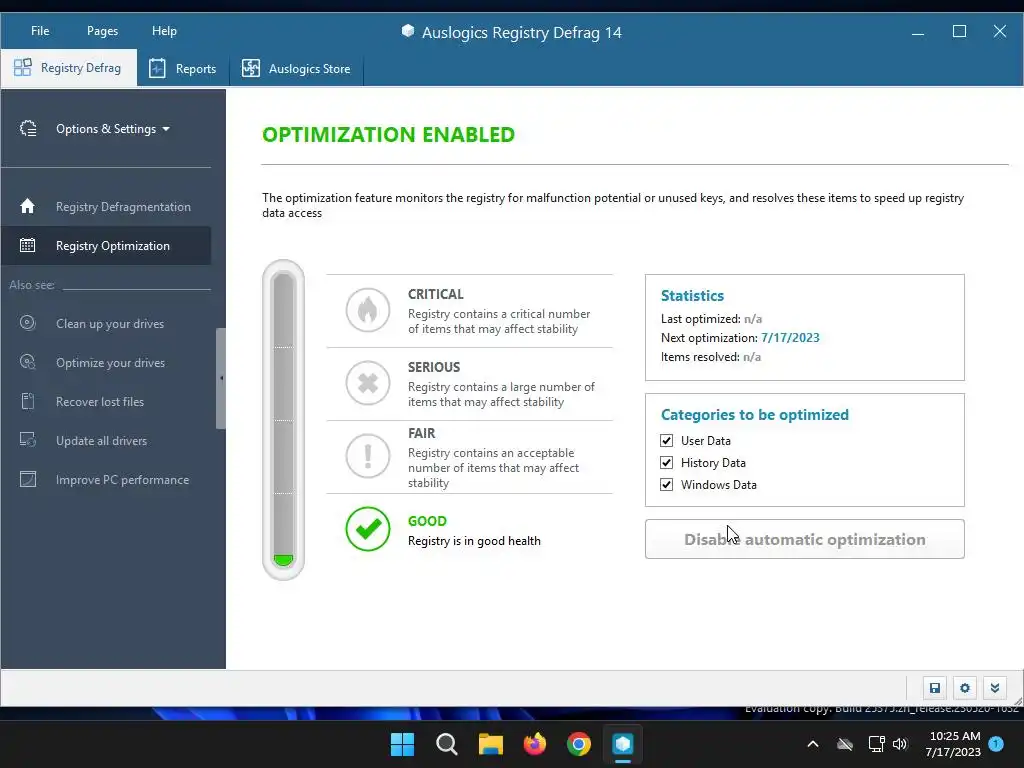
Task: Click the OPTIMIZATION ENABLED heading
Action: pyautogui.click(x=389, y=135)
